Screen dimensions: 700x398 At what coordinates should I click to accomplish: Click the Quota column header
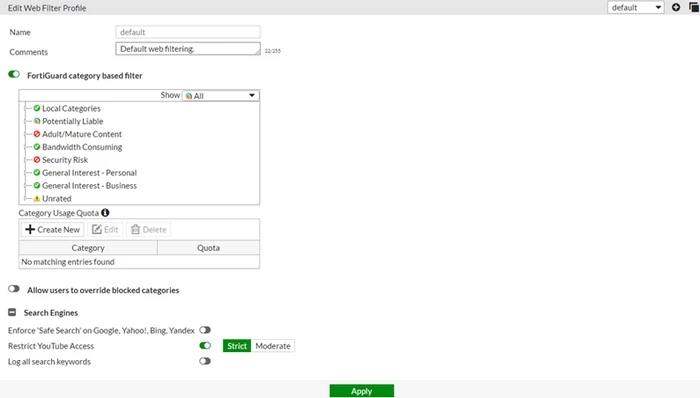click(208, 248)
